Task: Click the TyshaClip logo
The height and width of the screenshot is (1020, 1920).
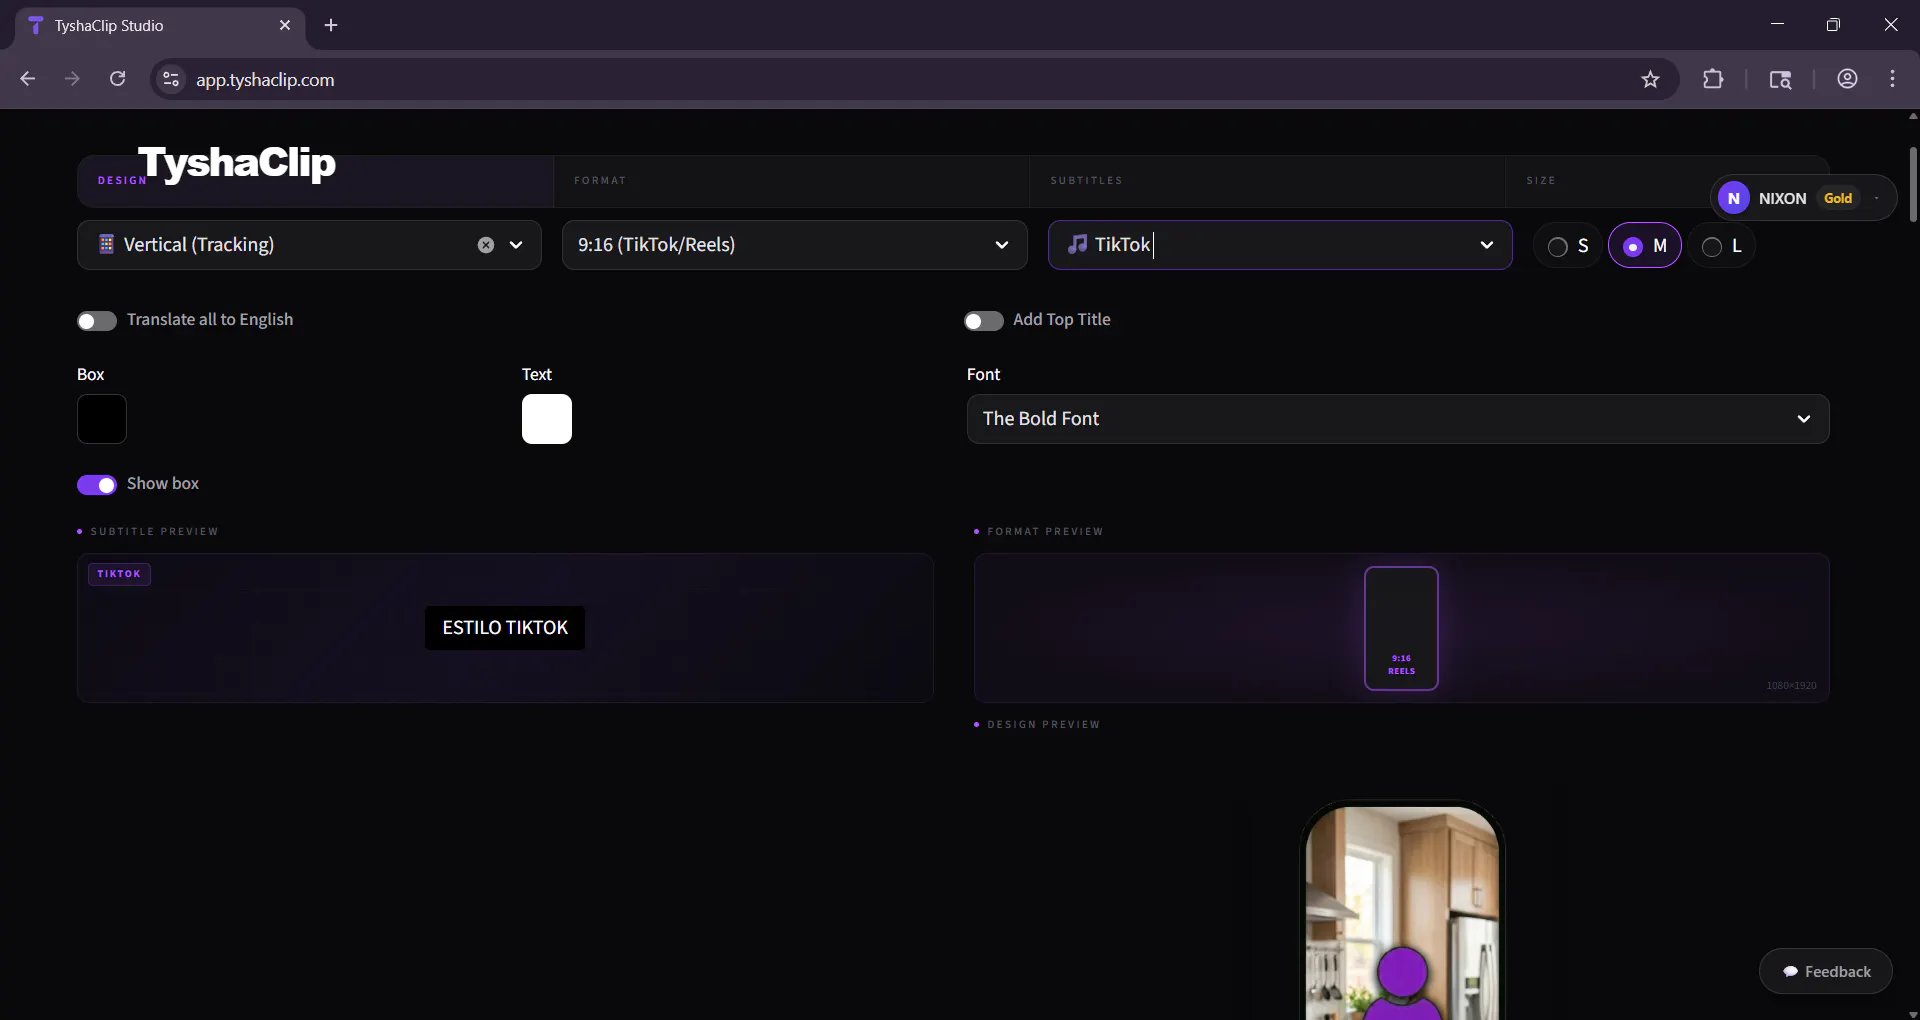Action: coord(237,163)
